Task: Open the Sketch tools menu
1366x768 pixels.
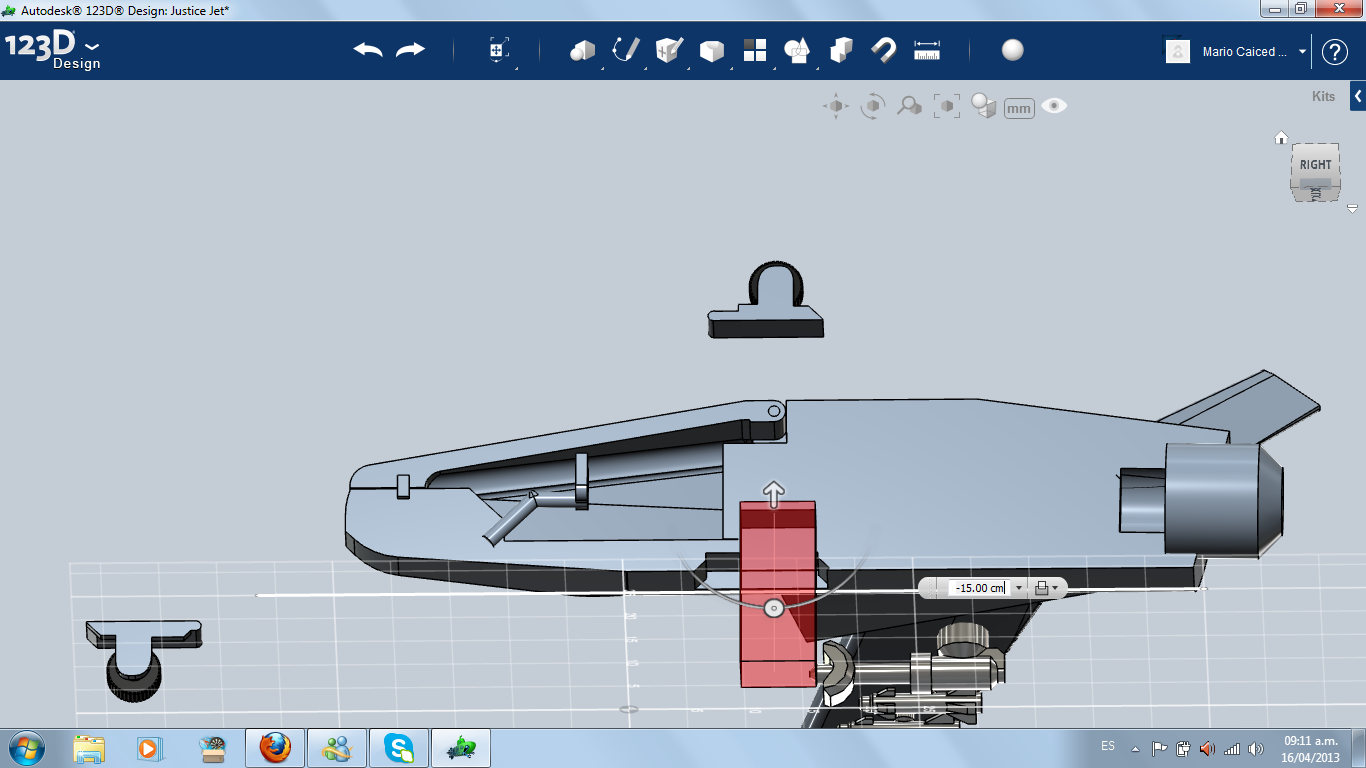Action: point(626,50)
